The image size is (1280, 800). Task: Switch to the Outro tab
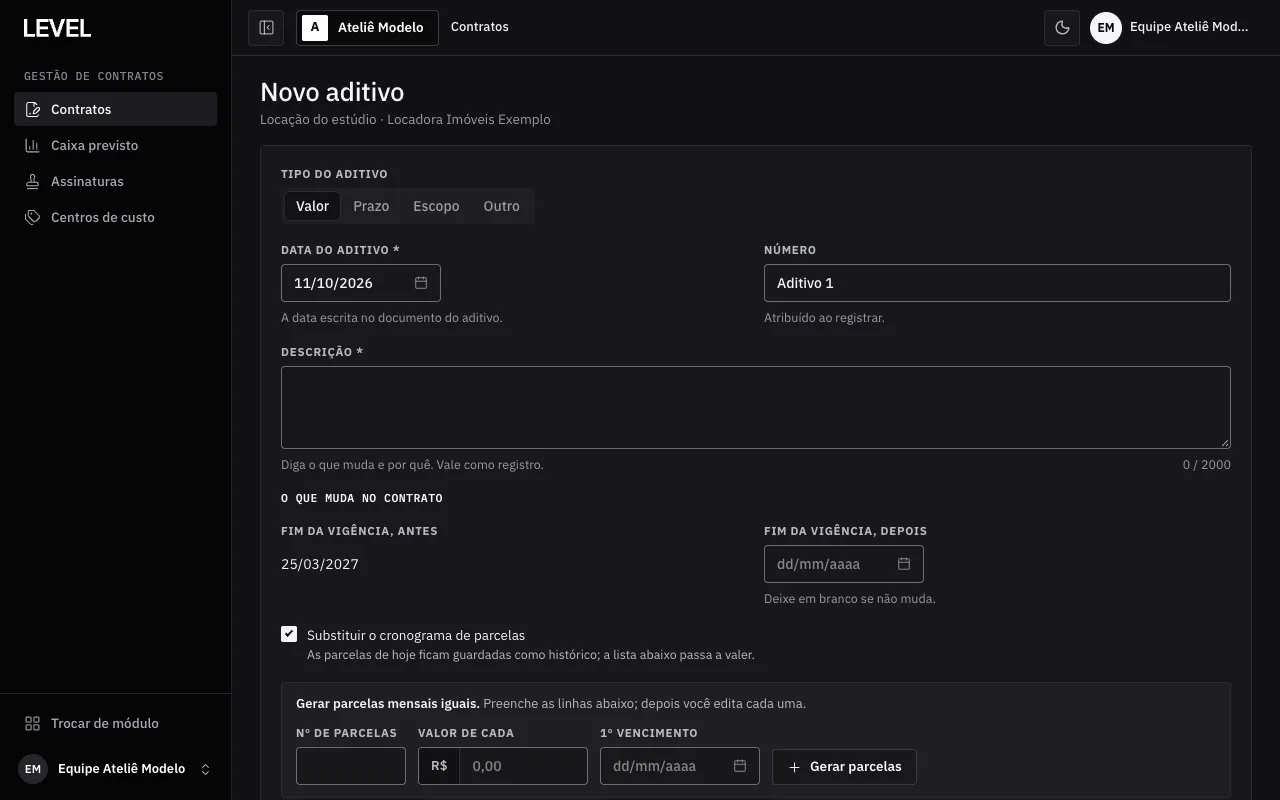[501, 206]
